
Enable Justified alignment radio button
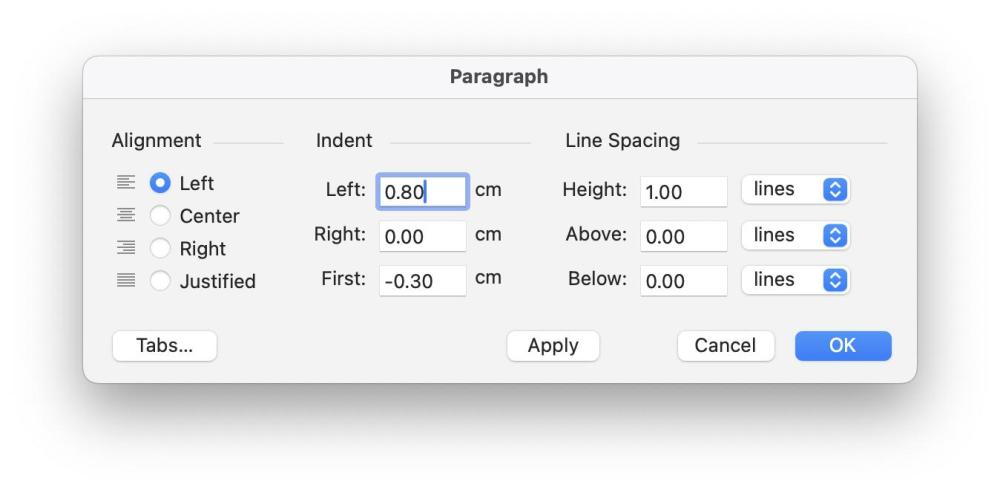(160, 281)
